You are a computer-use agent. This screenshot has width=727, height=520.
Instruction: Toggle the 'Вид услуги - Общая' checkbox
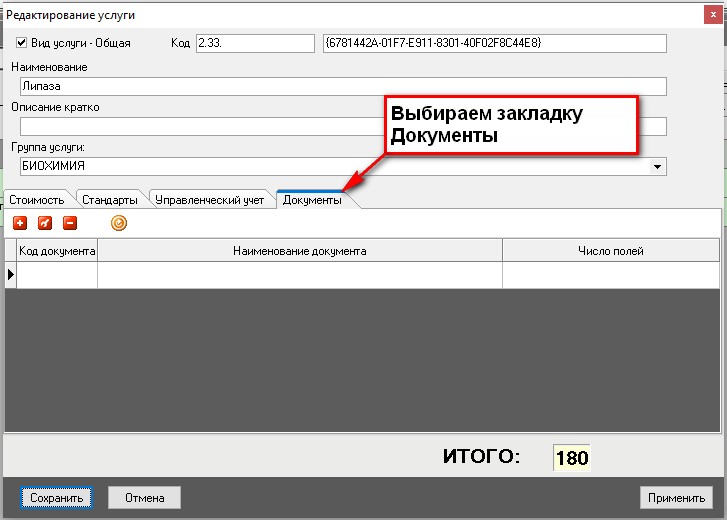[21, 43]
